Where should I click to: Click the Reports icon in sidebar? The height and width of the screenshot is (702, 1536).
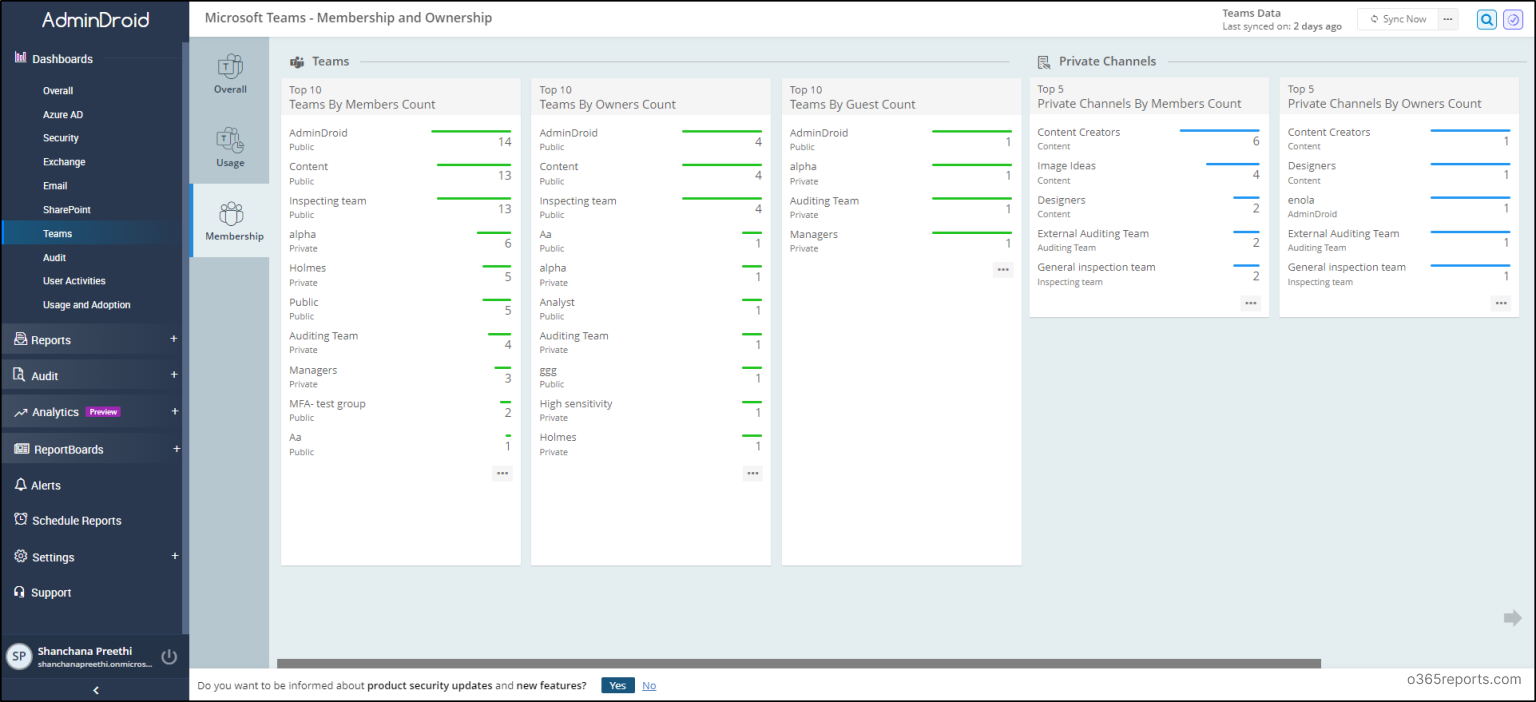(21, 339)
